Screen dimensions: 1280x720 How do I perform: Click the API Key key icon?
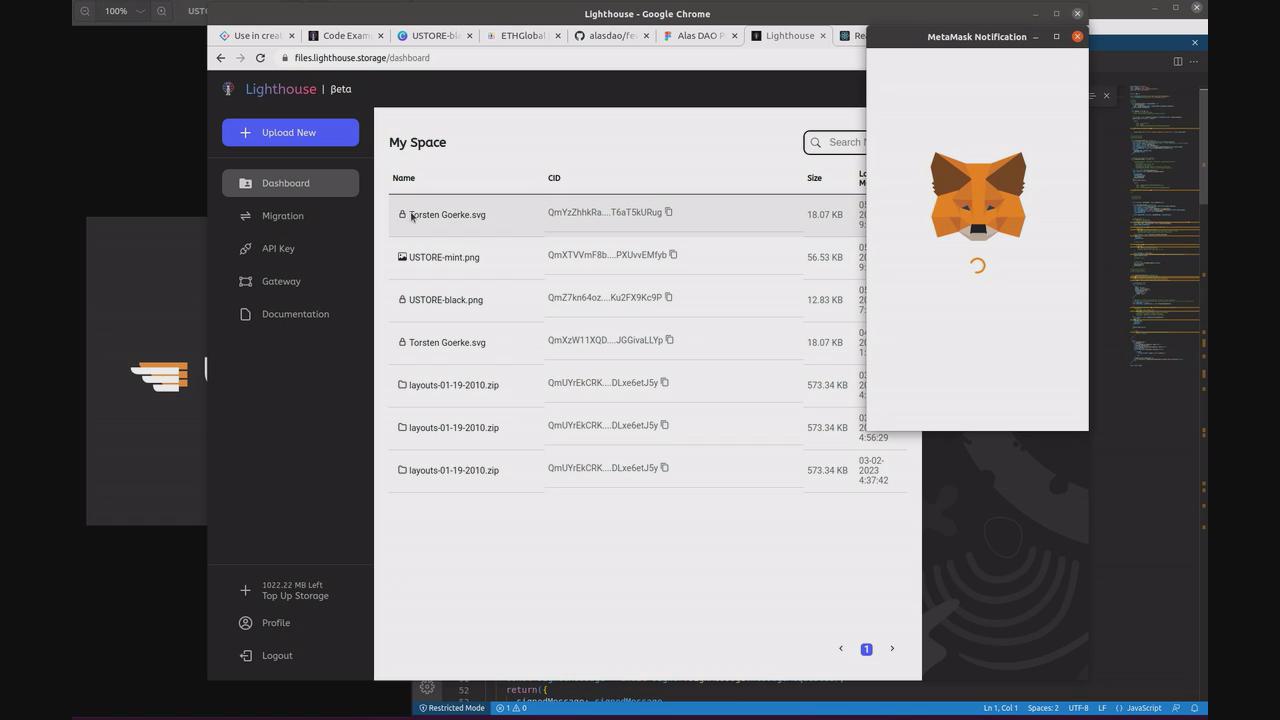pos(245,249)
